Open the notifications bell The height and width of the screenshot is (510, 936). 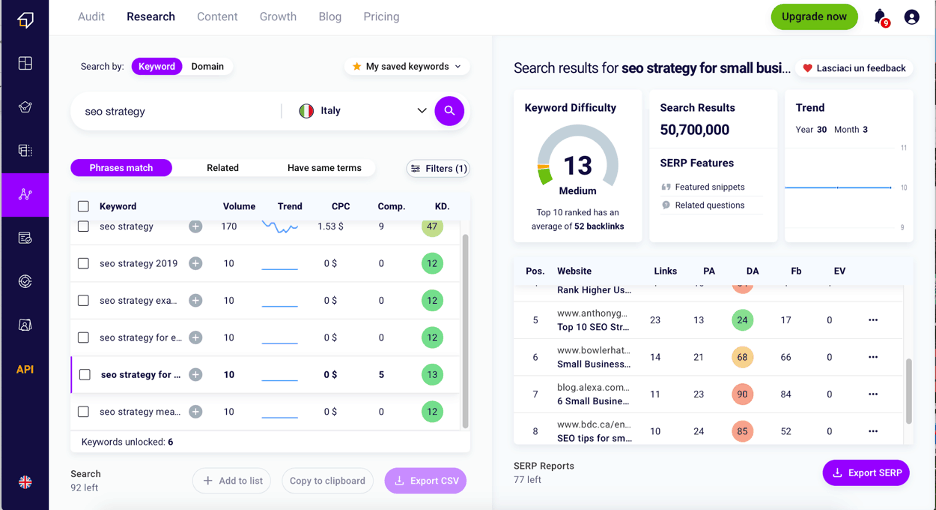tap(880, 17)
